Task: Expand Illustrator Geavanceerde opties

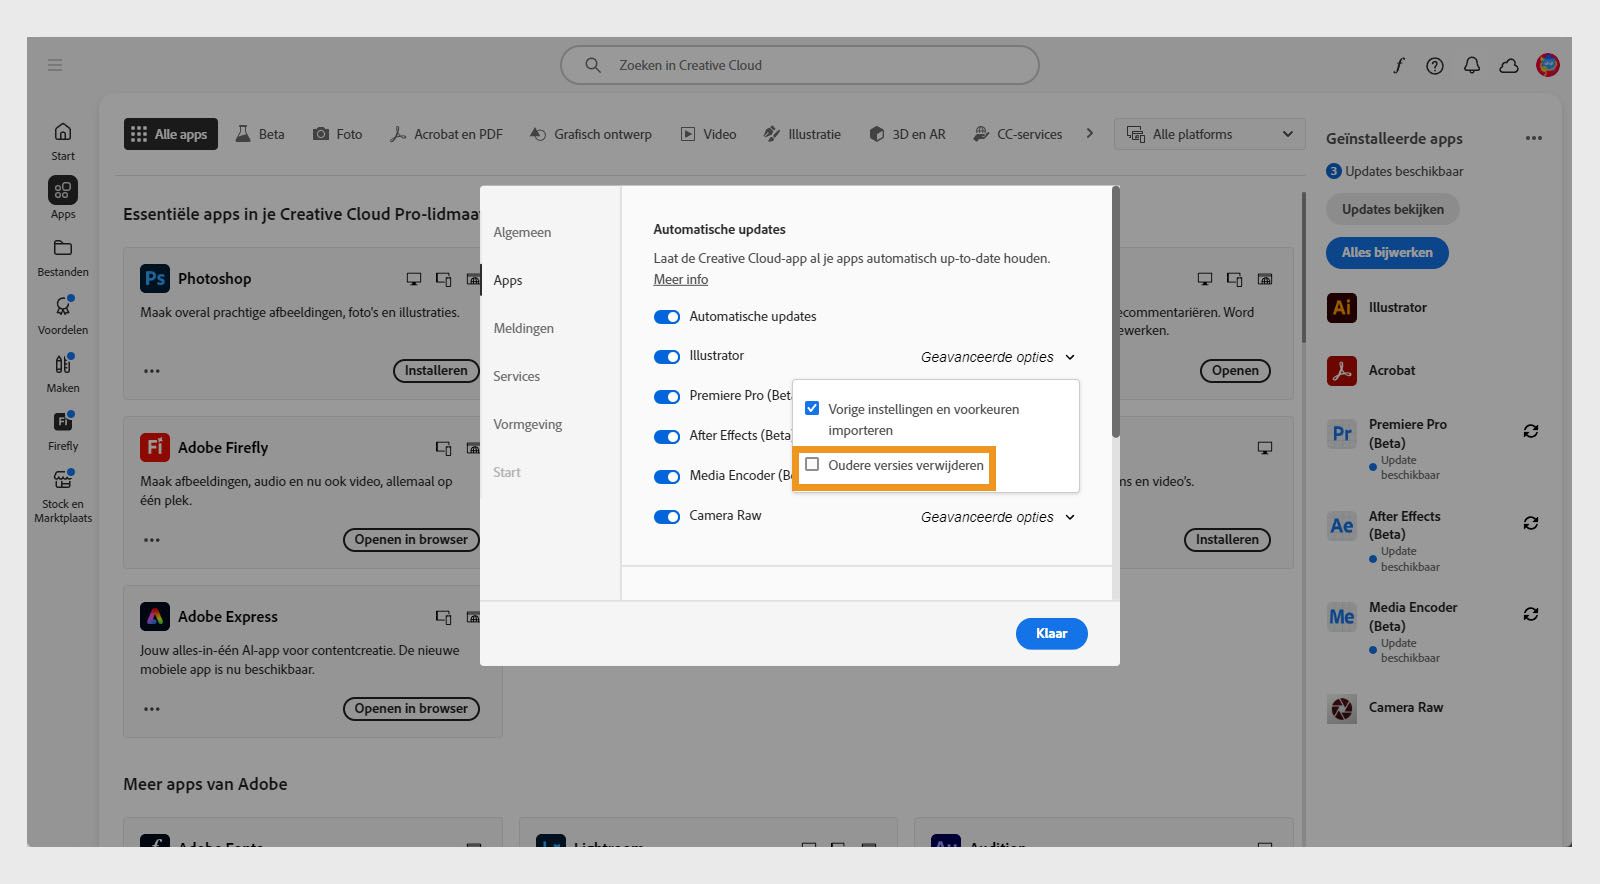Action: click(998, 357)
